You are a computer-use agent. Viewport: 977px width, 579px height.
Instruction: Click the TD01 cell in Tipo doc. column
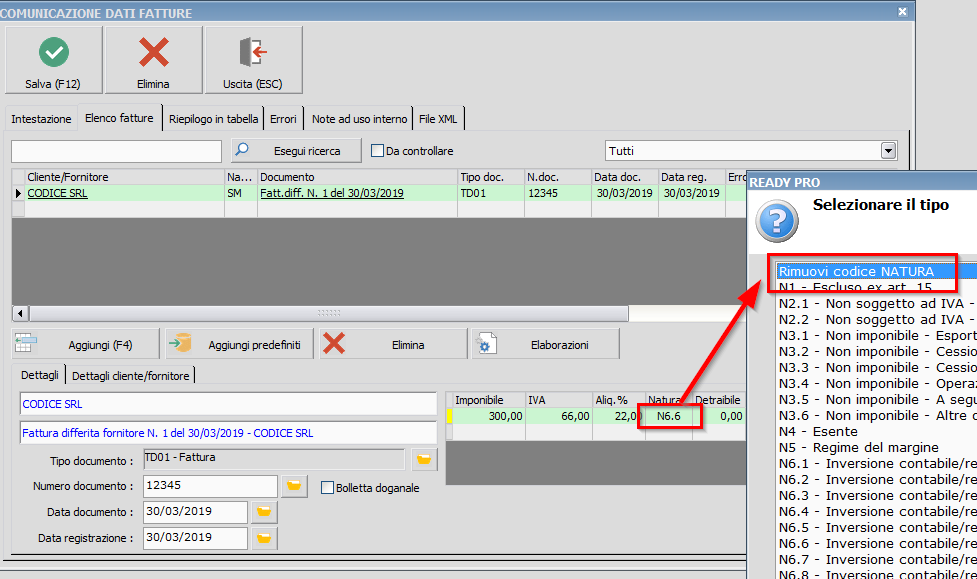point(490,193)
